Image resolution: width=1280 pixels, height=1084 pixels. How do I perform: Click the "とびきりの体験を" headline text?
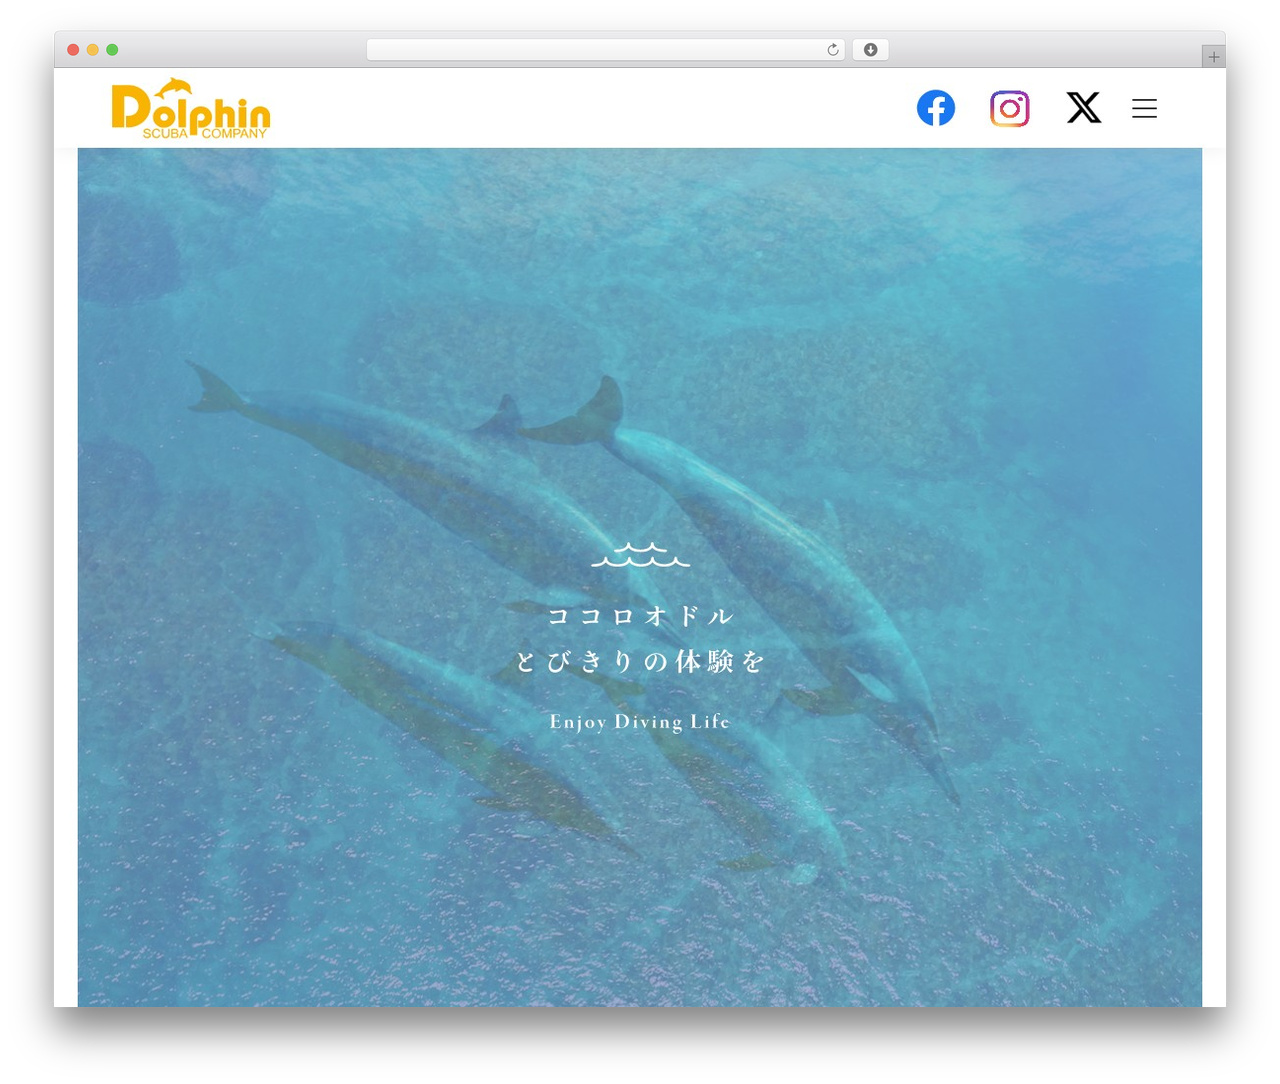point(640,662)
